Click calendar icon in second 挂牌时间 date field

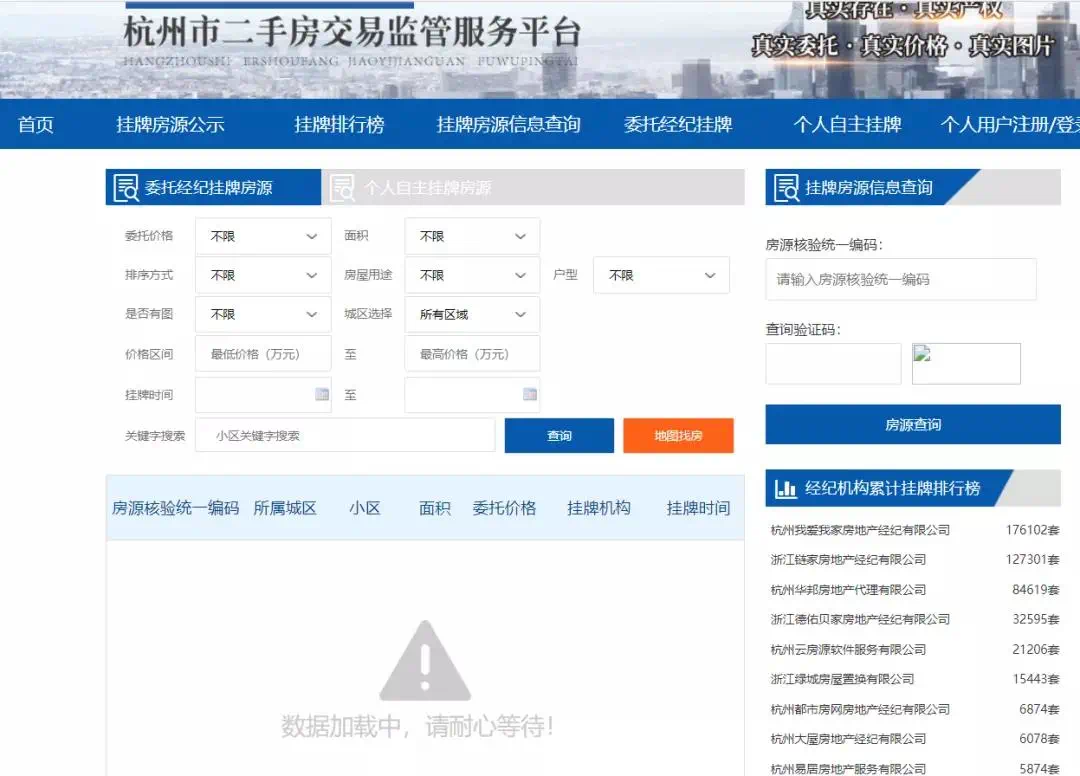[x=530, y=394]
